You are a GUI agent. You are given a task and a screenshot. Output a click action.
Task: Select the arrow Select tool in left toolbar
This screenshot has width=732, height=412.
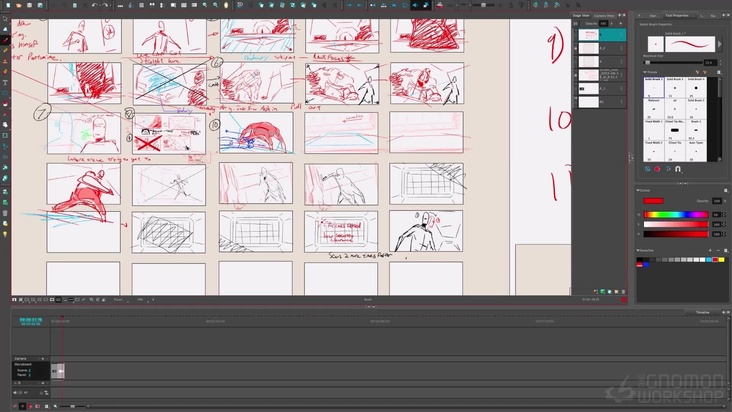pyautogui.click(x=5, y=19)
